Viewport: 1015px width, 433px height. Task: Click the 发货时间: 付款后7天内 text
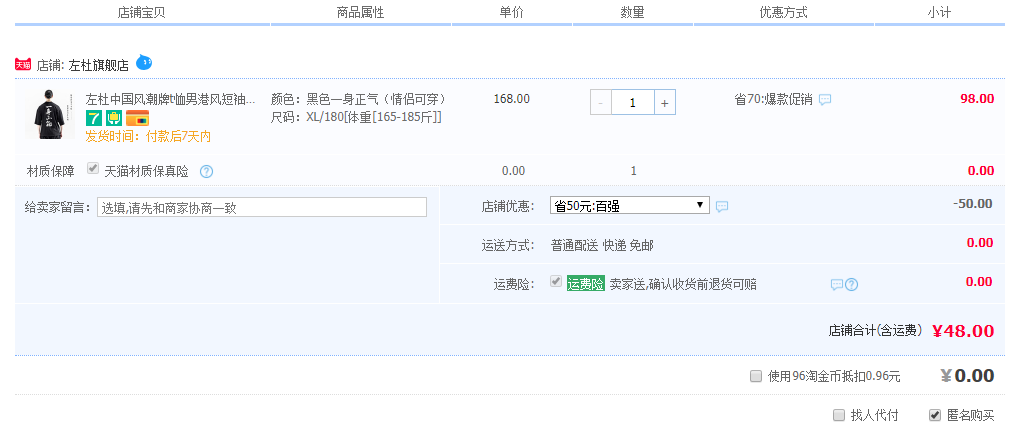(x=148, y=137)
